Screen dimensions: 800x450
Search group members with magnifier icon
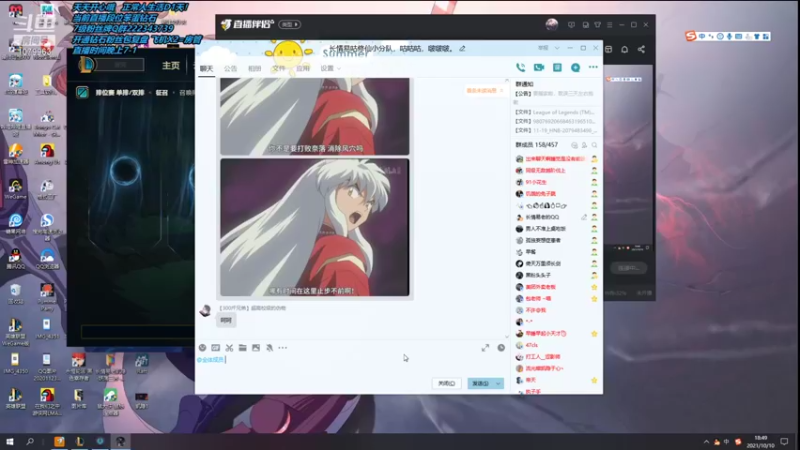(594, 145)
